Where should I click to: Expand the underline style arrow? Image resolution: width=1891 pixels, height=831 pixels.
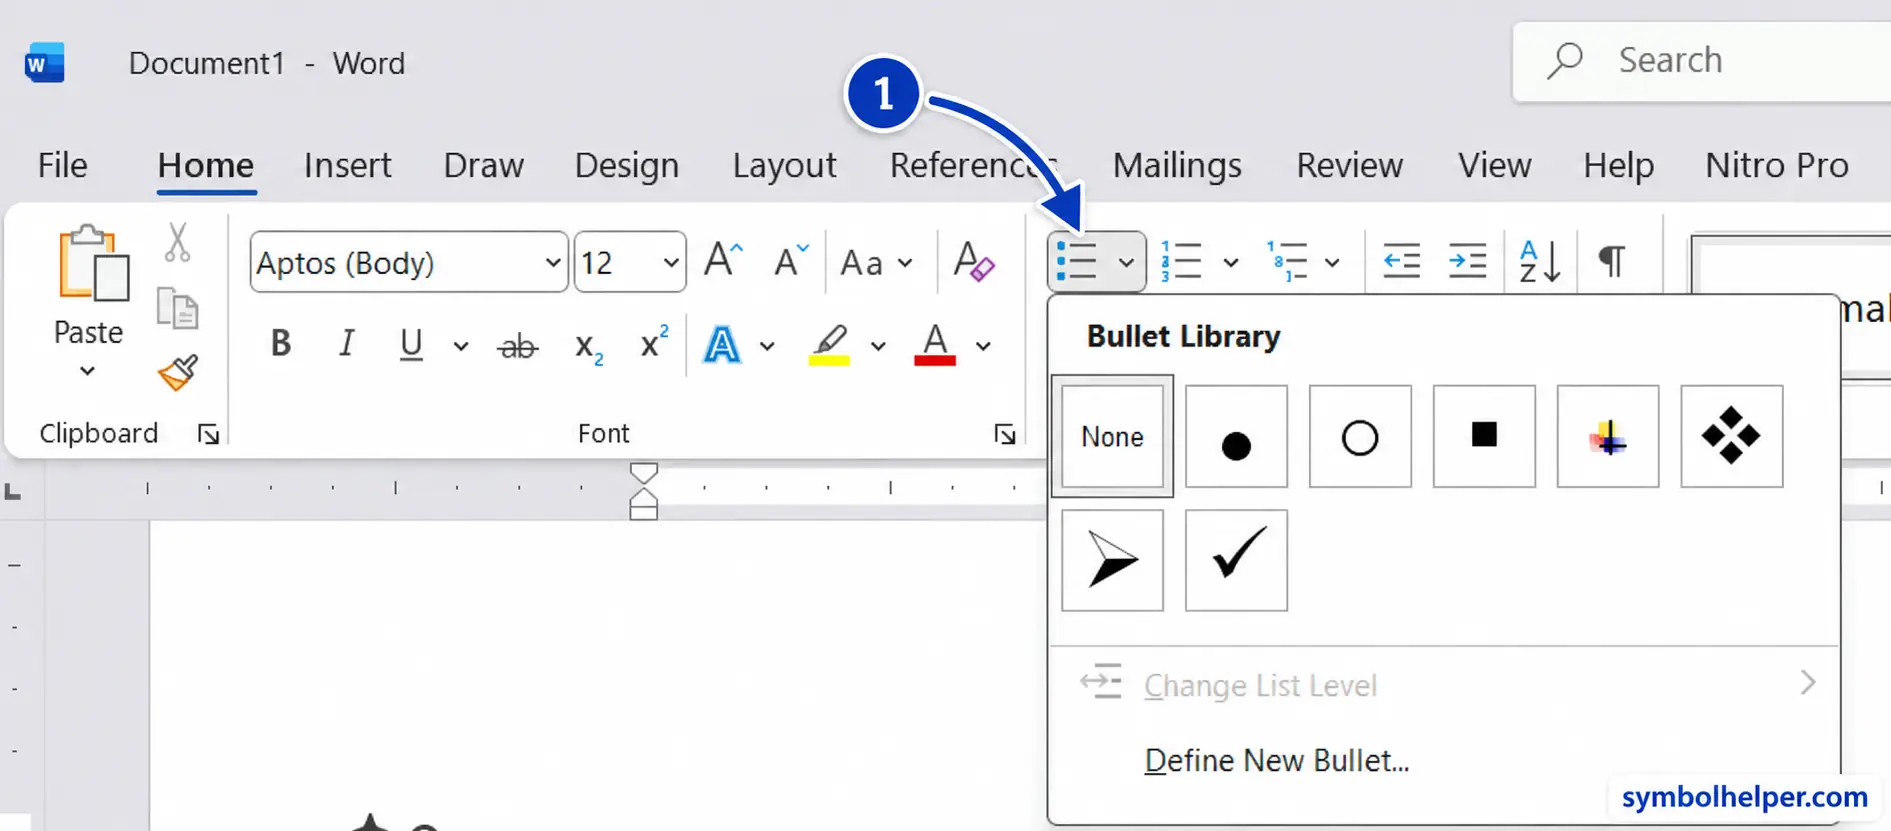pyautogui.click(x=460, y=346)
